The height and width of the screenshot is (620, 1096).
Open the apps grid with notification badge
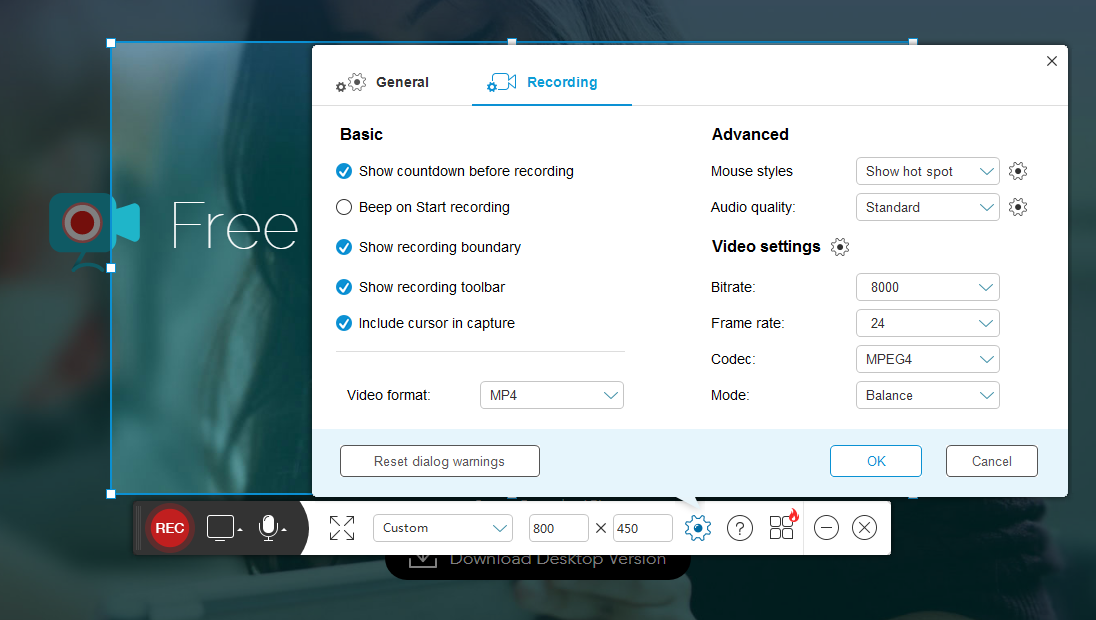pyautogui.click(x=781, y=528)
